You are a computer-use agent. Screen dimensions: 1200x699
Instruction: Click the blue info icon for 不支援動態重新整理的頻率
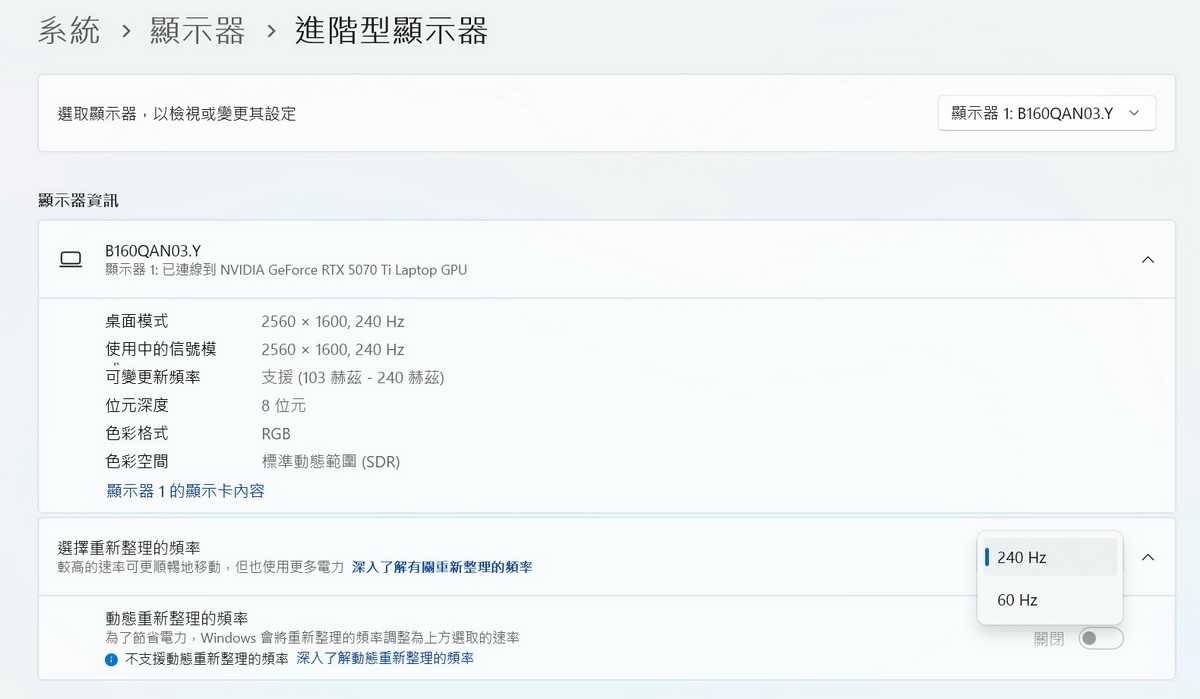[x=112, y=659]
